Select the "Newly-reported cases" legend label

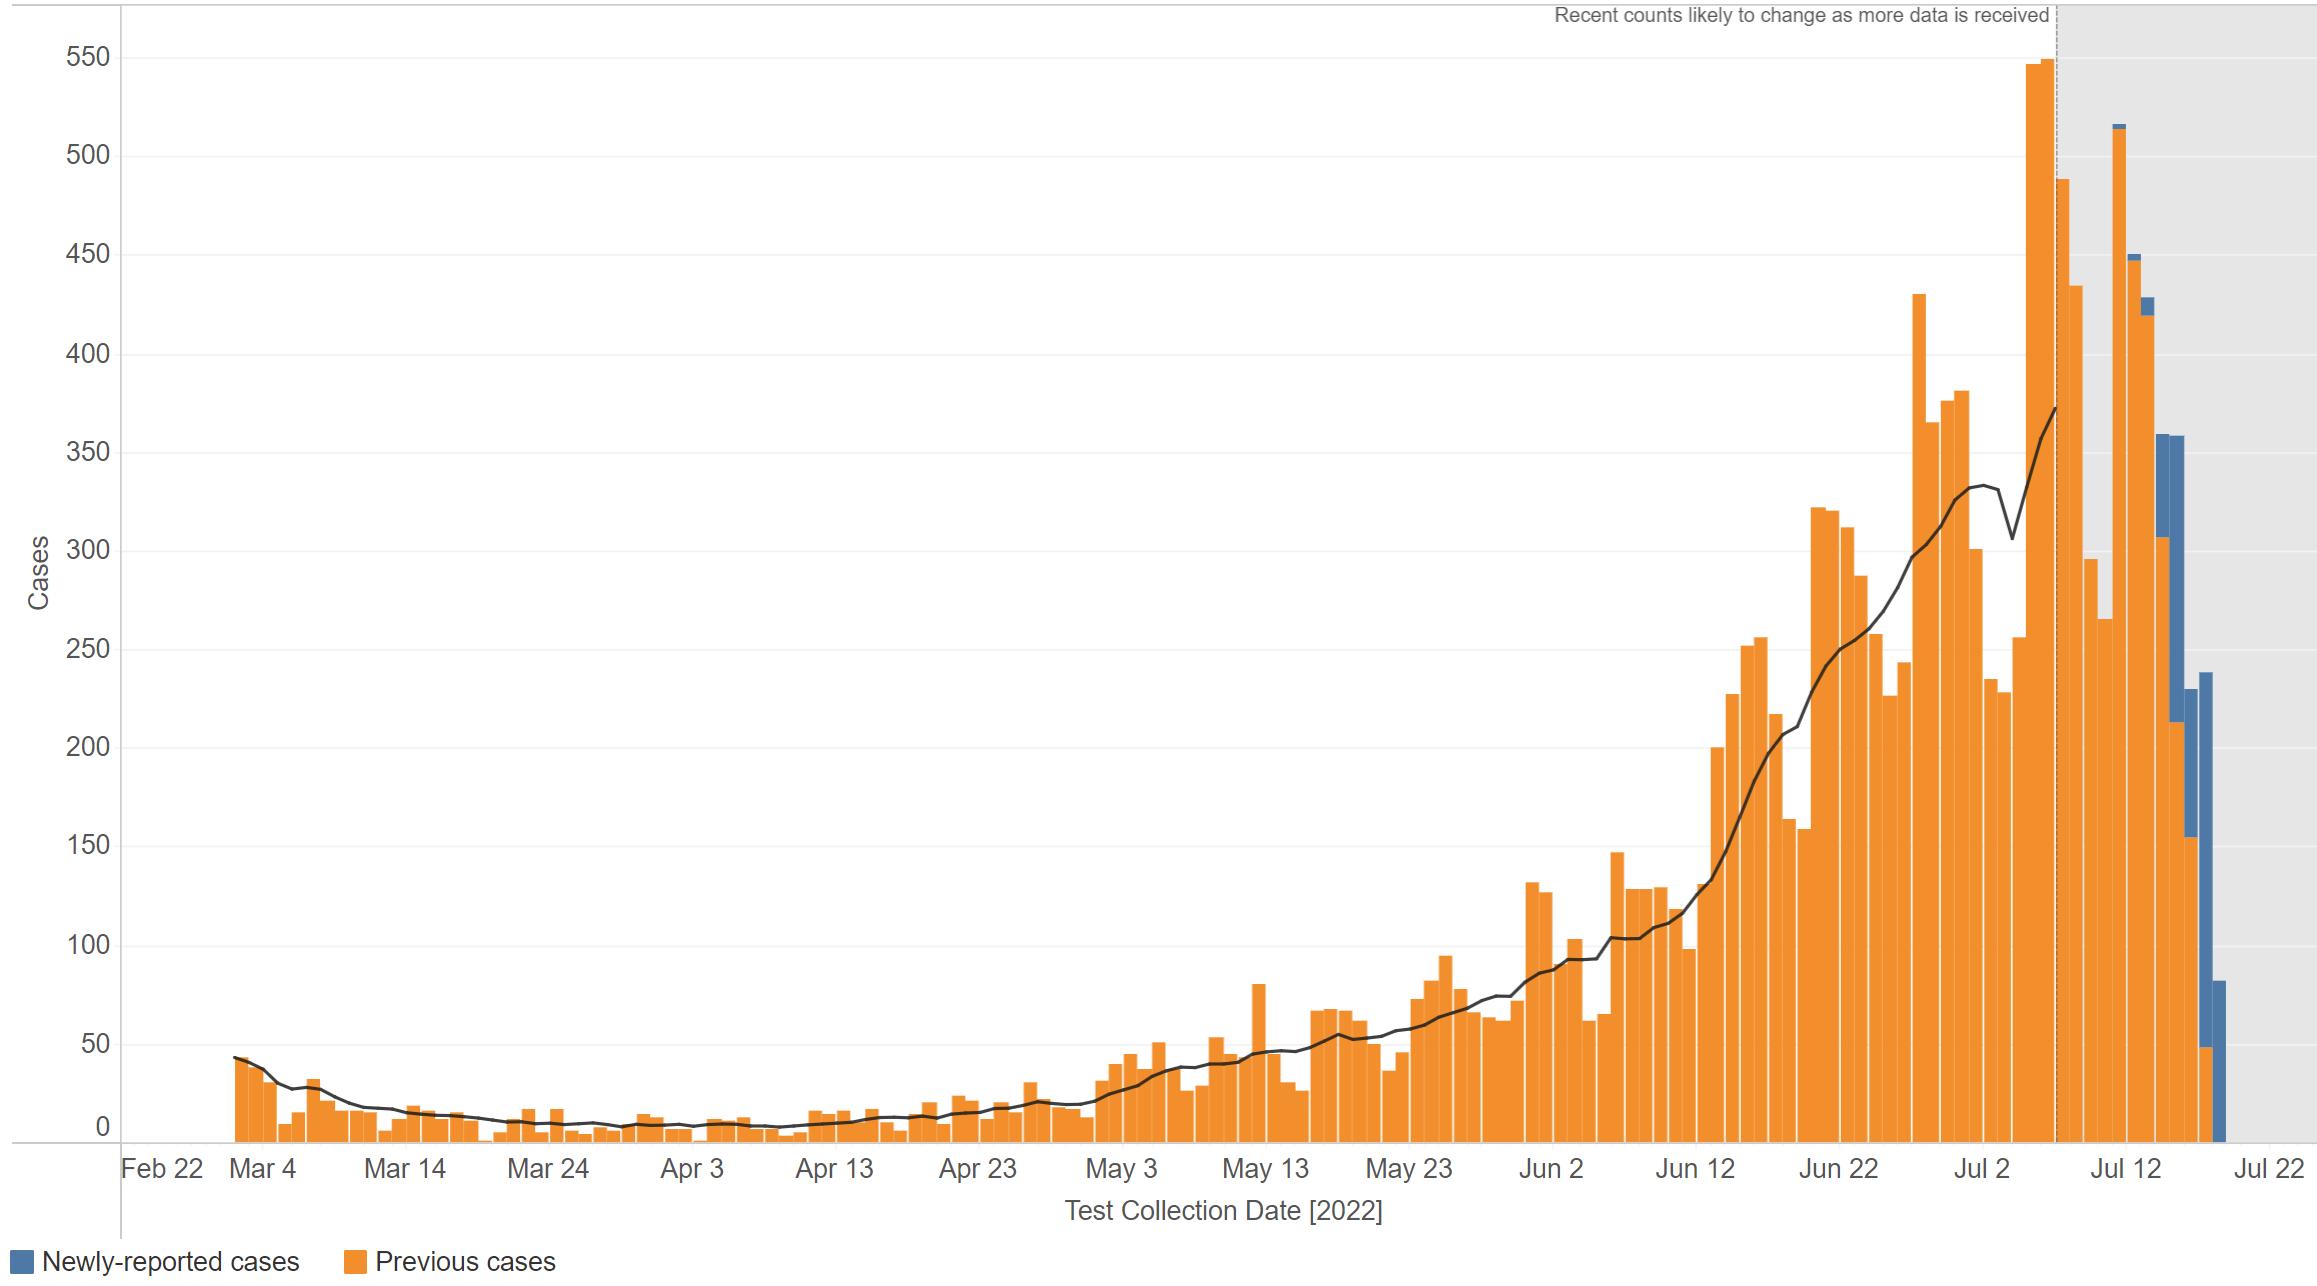click(x=170, y=1262)
